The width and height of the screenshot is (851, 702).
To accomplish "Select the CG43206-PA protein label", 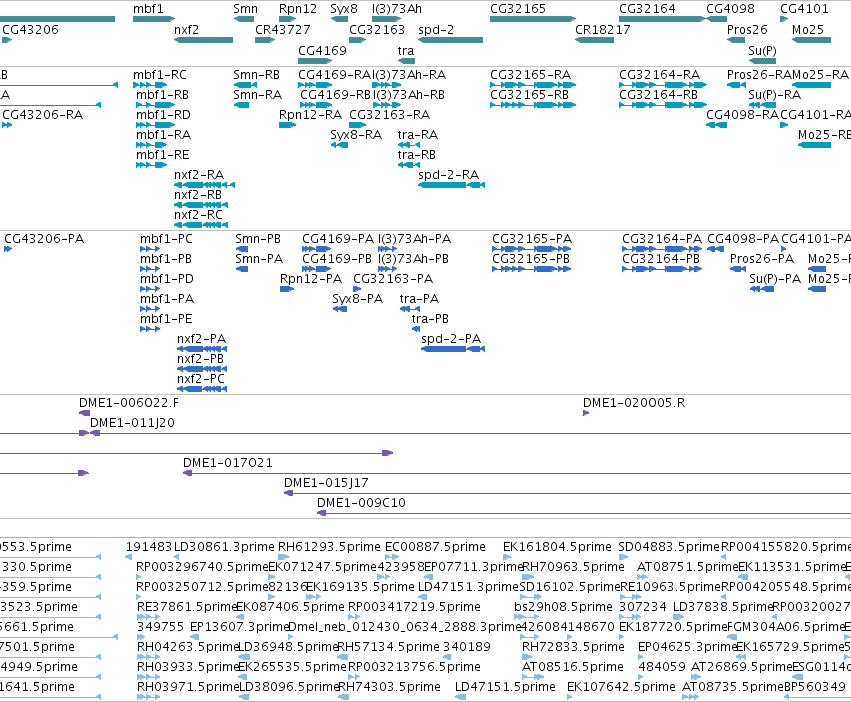I will (44, 238).
